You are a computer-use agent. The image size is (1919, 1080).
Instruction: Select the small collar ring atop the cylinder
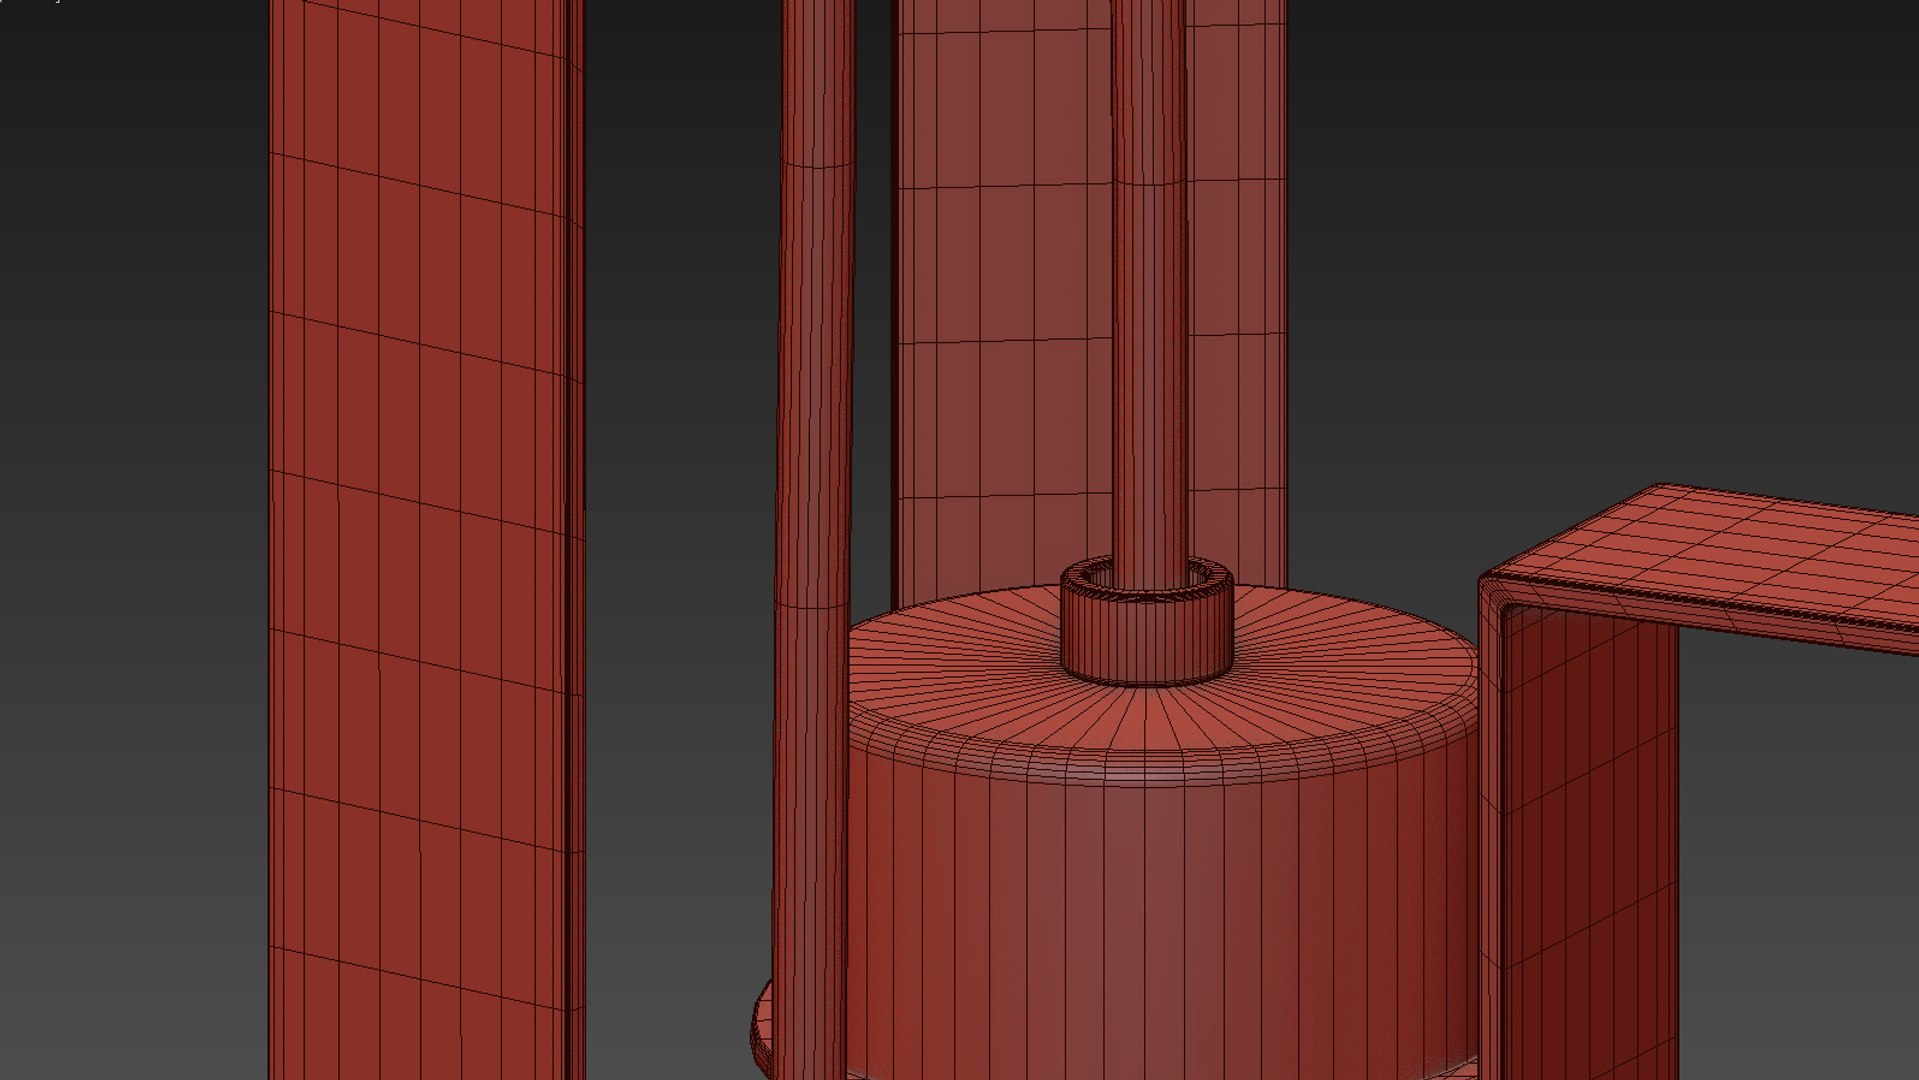point(1146,622)
